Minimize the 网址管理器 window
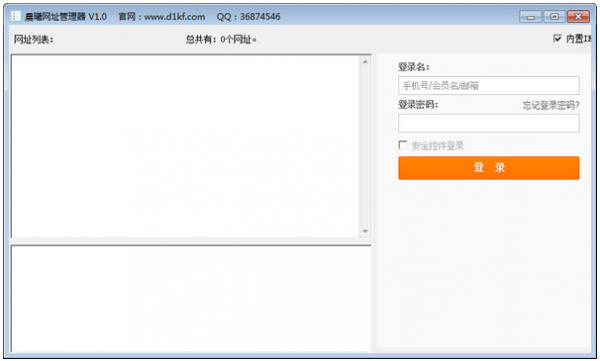 530,17
